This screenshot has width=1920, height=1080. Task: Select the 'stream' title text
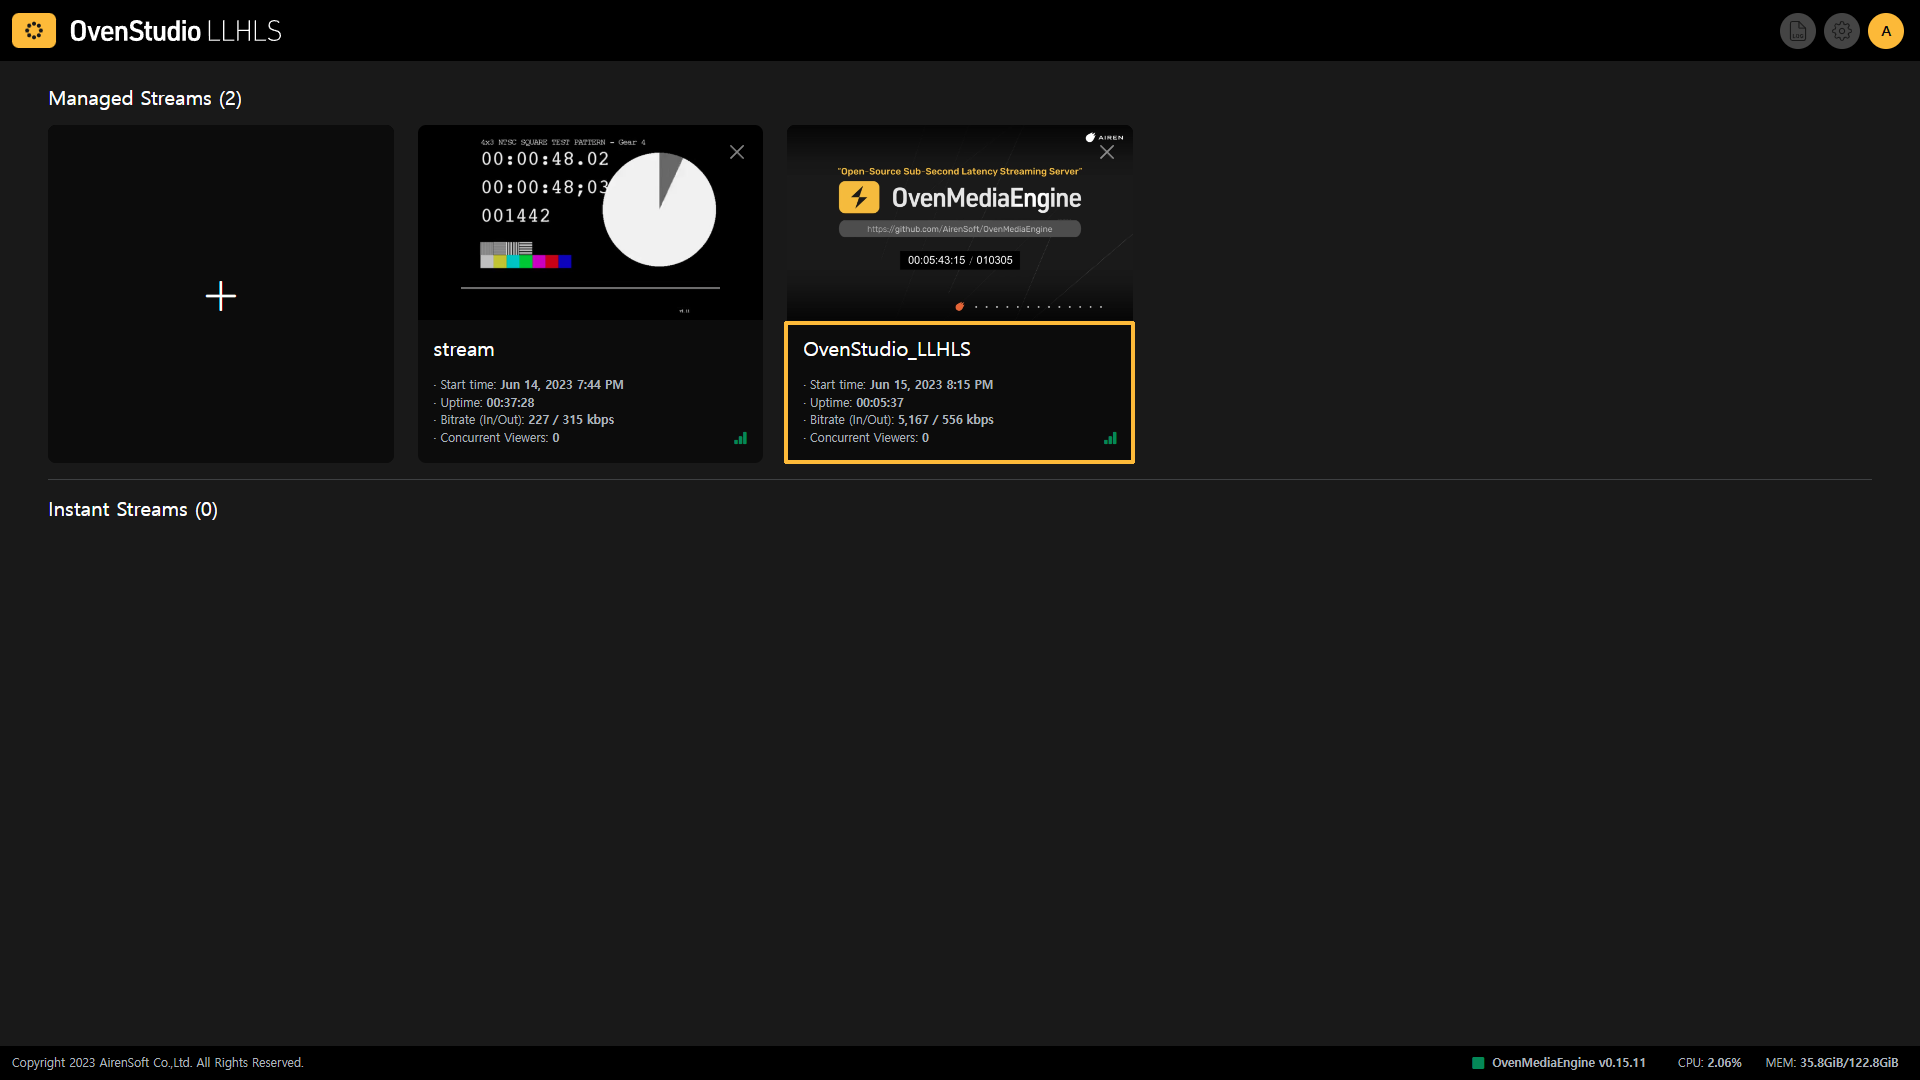tap(464, 350)
